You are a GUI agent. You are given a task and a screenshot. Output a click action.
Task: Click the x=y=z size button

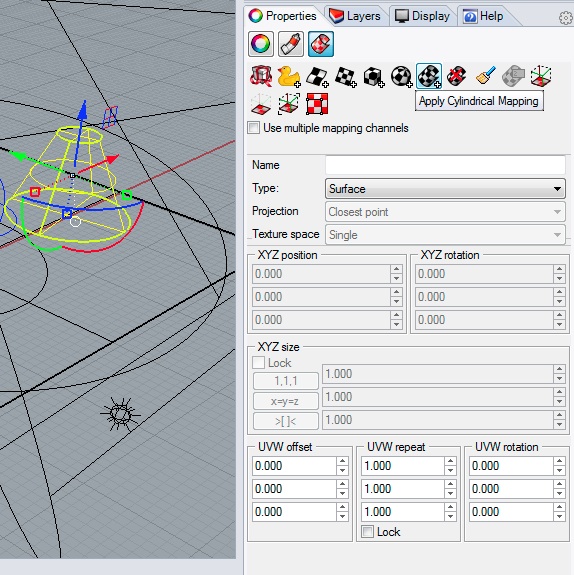click(x=285, y=401)
